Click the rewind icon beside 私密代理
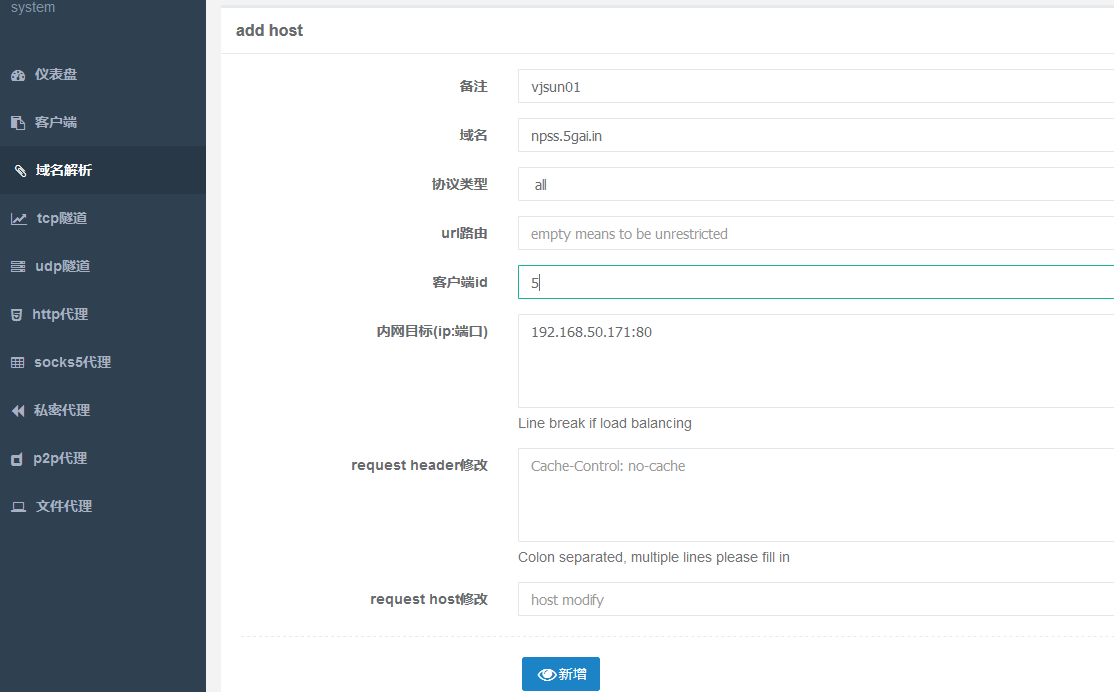1114x692 pixels. click(x=17, y=411)
